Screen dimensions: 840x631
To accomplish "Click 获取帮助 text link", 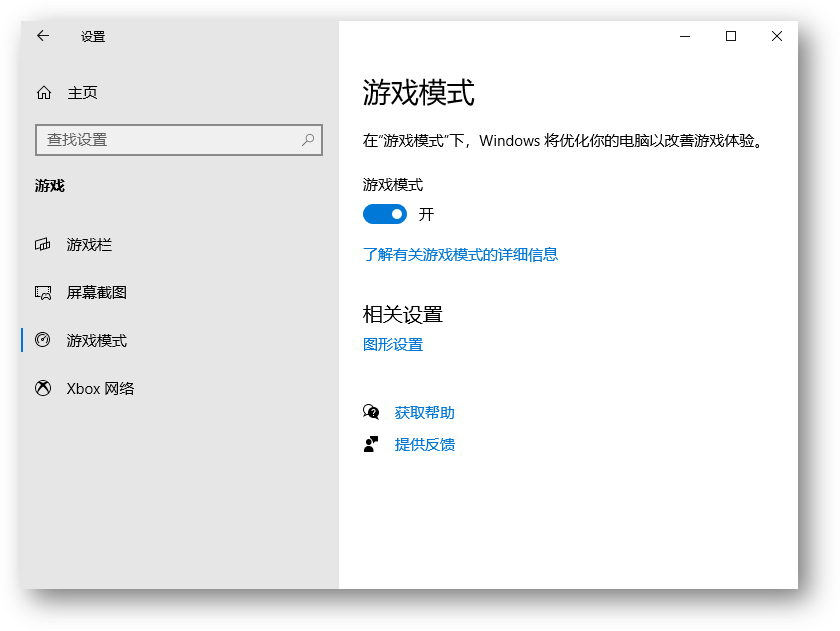I will point(425,412).
